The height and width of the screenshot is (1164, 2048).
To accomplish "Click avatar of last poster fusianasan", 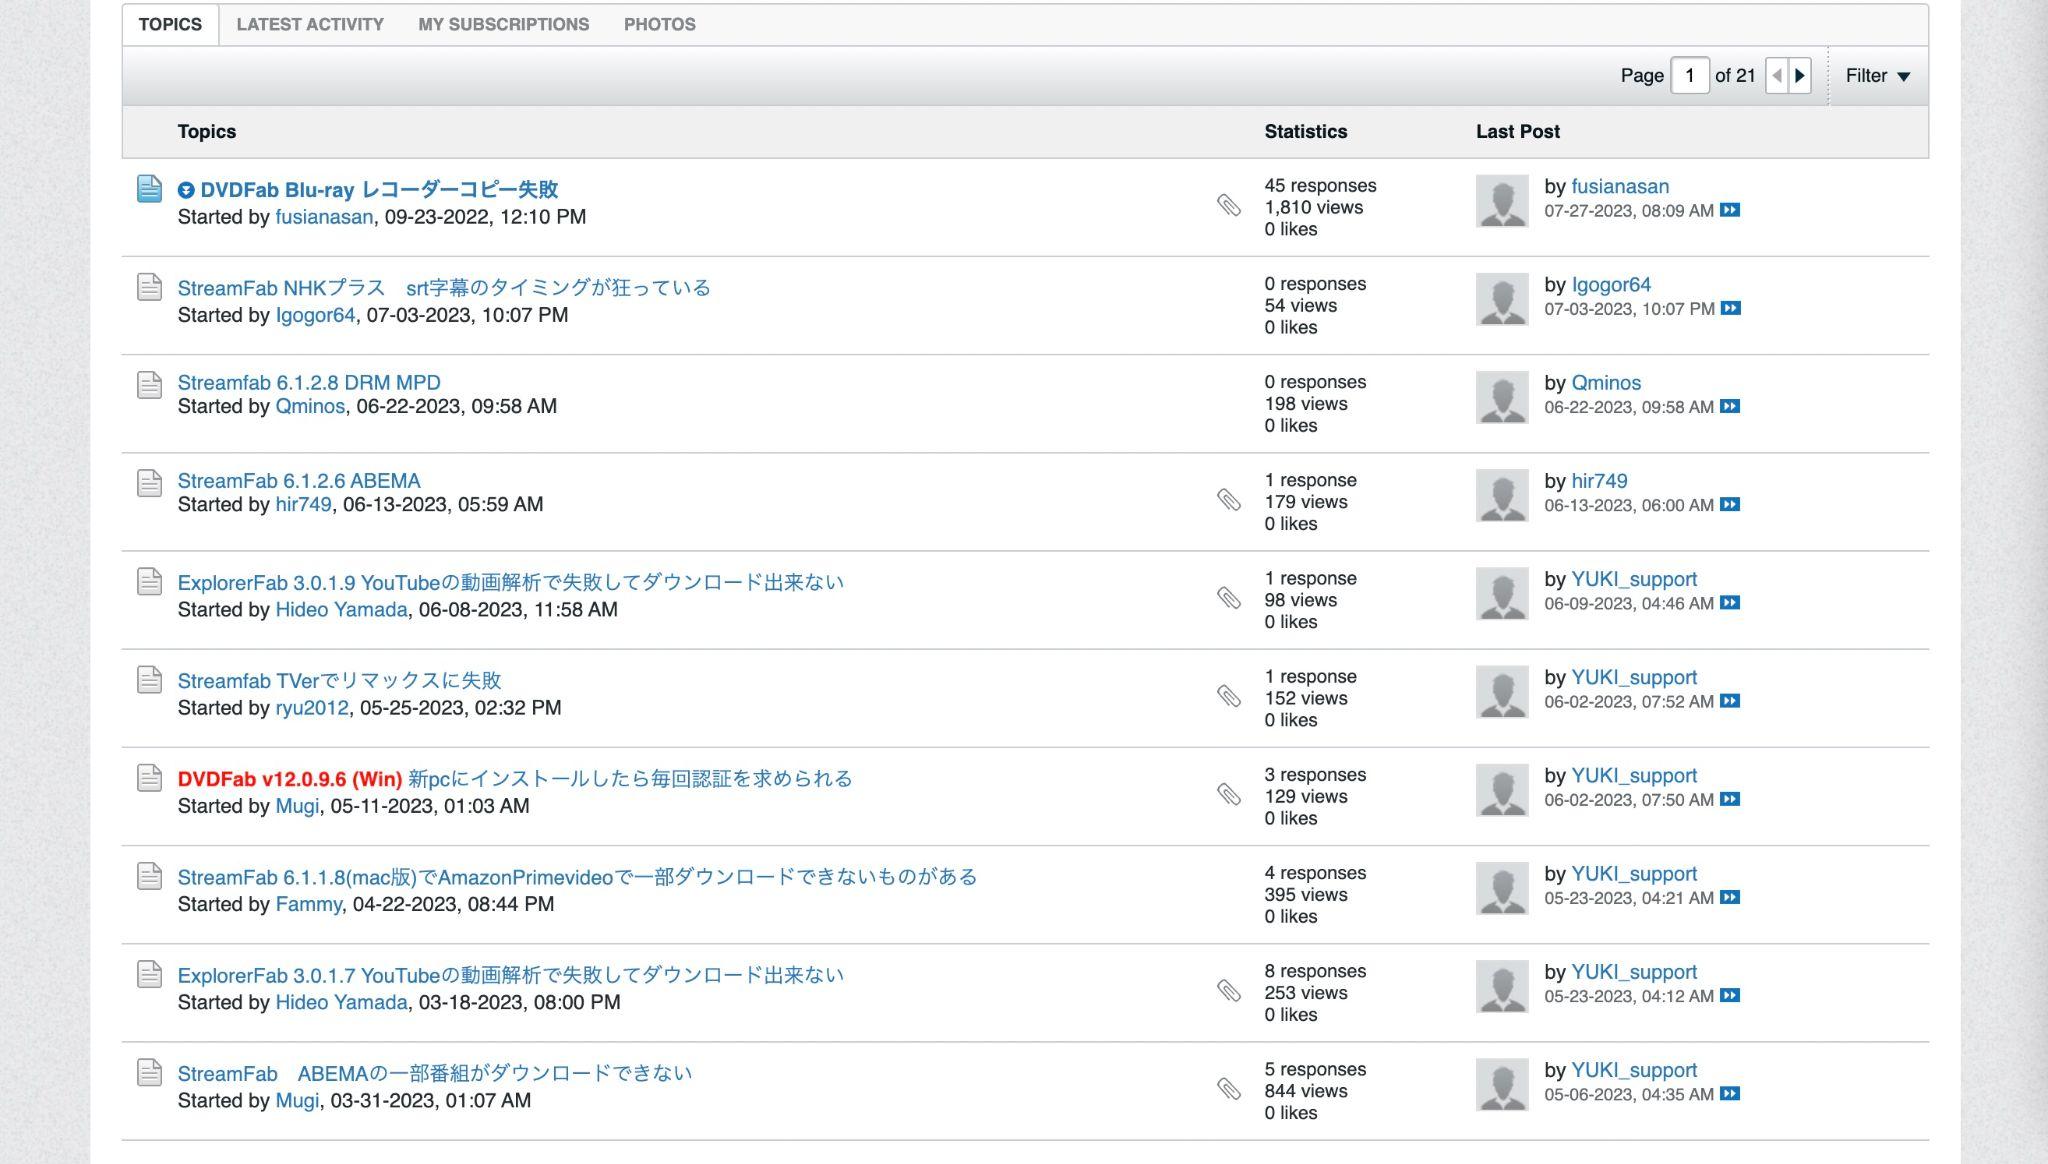I will [x=1502, y=201].
